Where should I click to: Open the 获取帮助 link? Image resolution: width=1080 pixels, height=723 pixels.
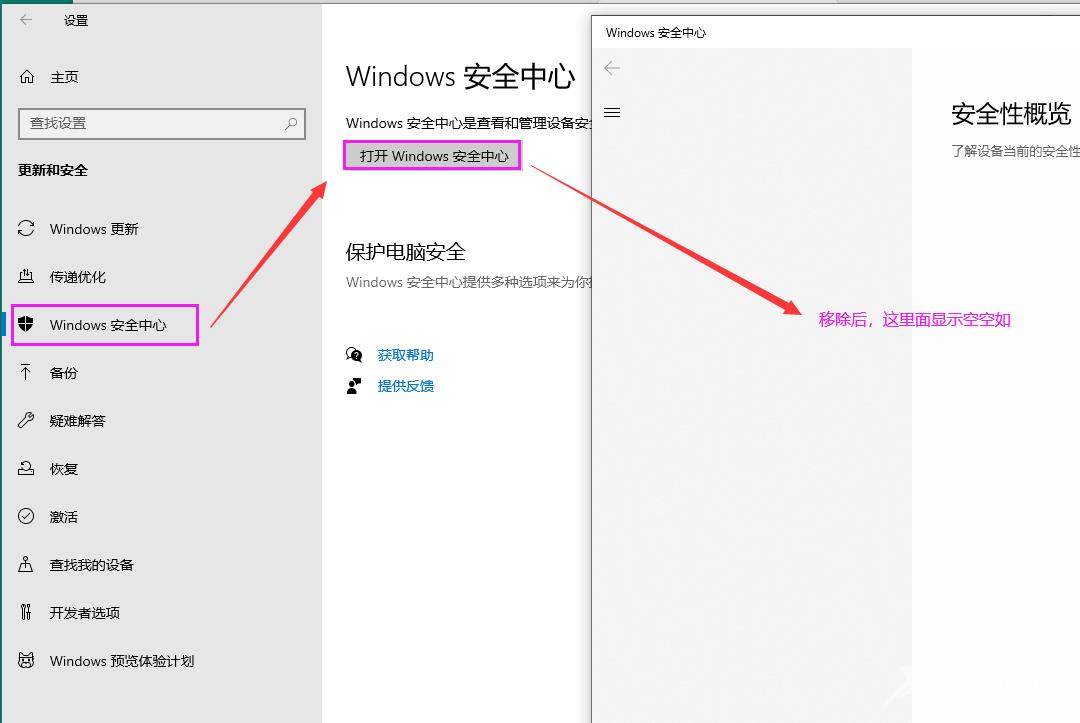pos(406,355)
